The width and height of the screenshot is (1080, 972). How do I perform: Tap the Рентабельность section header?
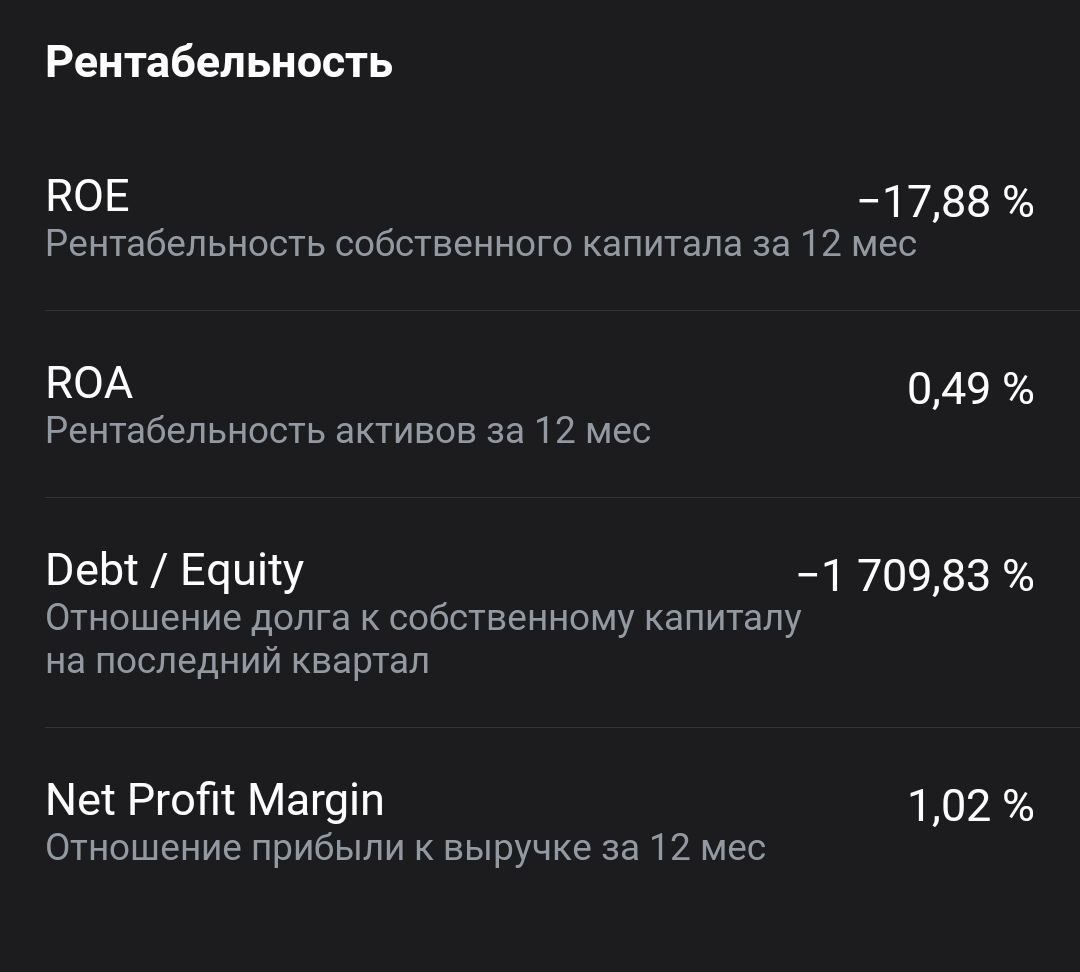coord(219,62)
